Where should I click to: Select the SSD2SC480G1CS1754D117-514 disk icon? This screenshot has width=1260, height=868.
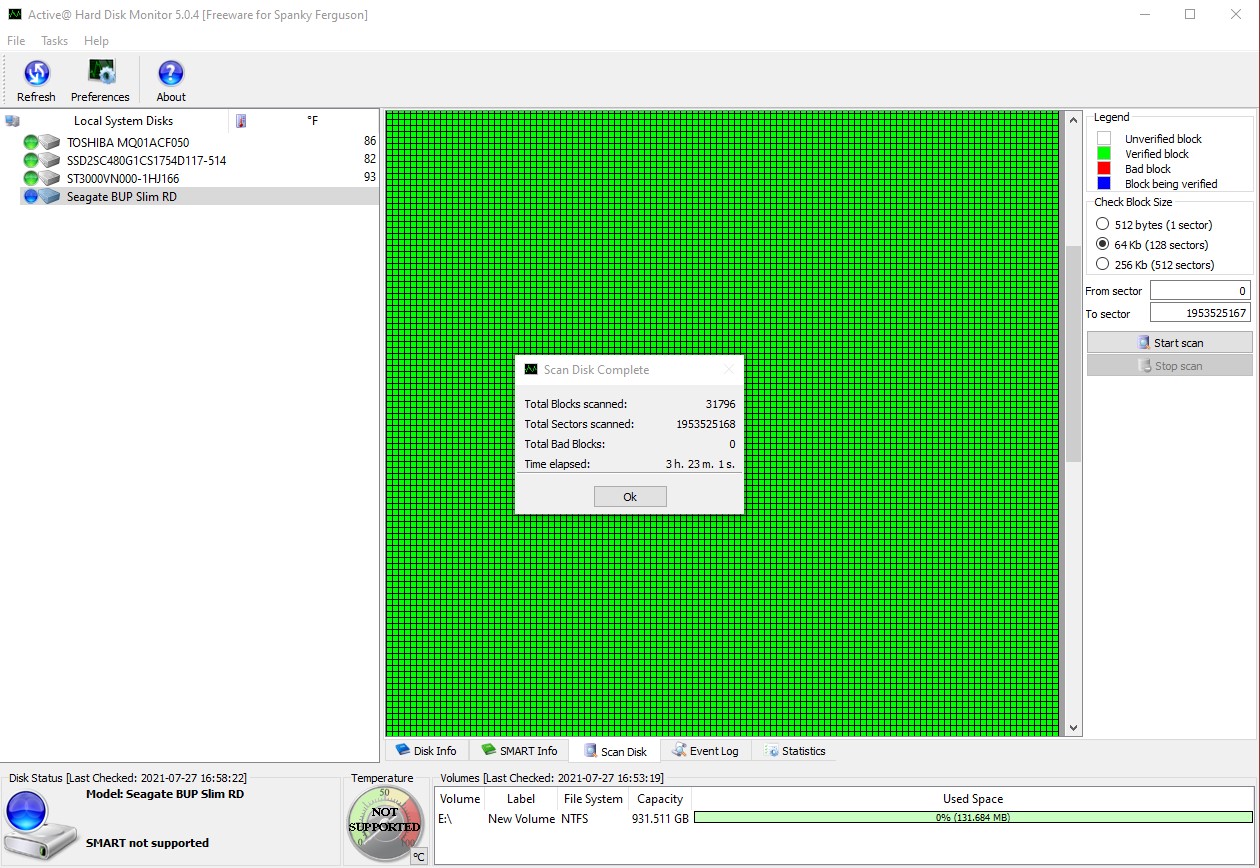coord(49,160)
